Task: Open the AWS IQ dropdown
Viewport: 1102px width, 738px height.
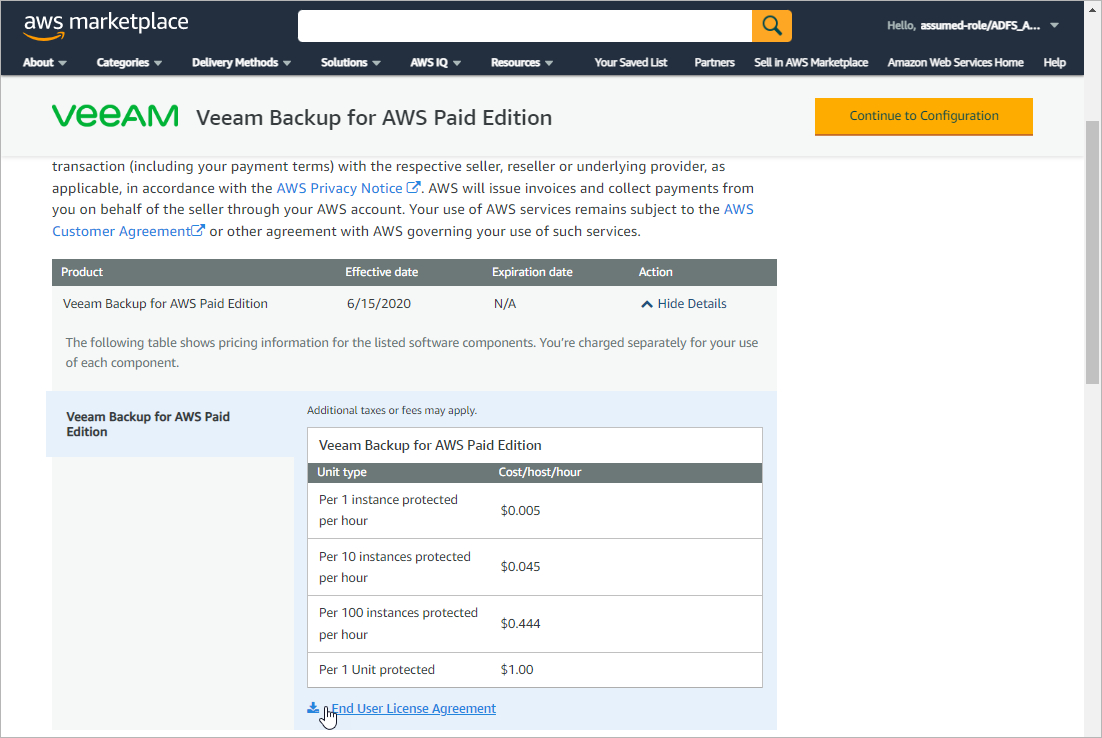Action: click(435, 62)
